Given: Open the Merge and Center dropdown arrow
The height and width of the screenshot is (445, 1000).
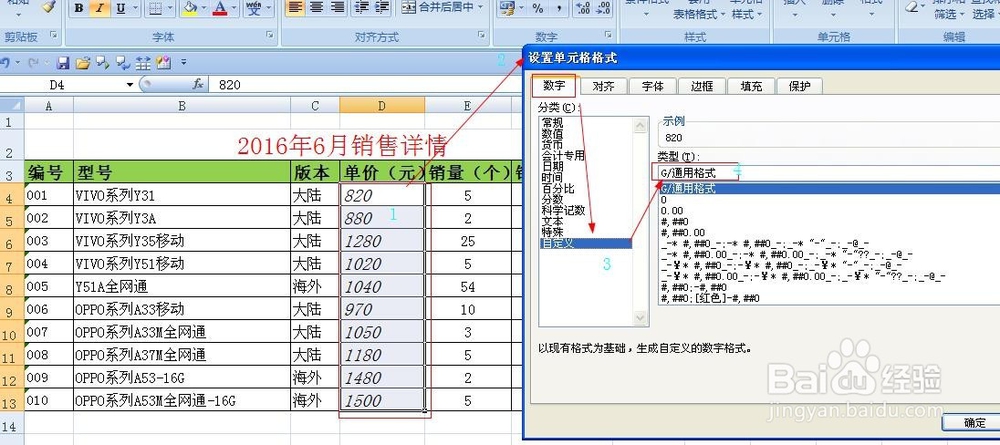Looking at the screenshot, I should (480, 8).
